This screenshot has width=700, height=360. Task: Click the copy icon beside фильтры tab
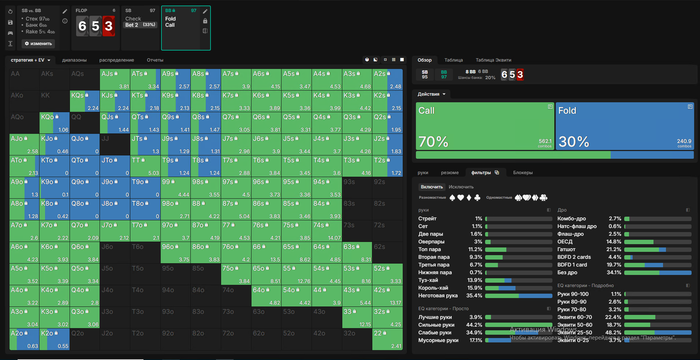pyautogui.click(x=497, y=172)
